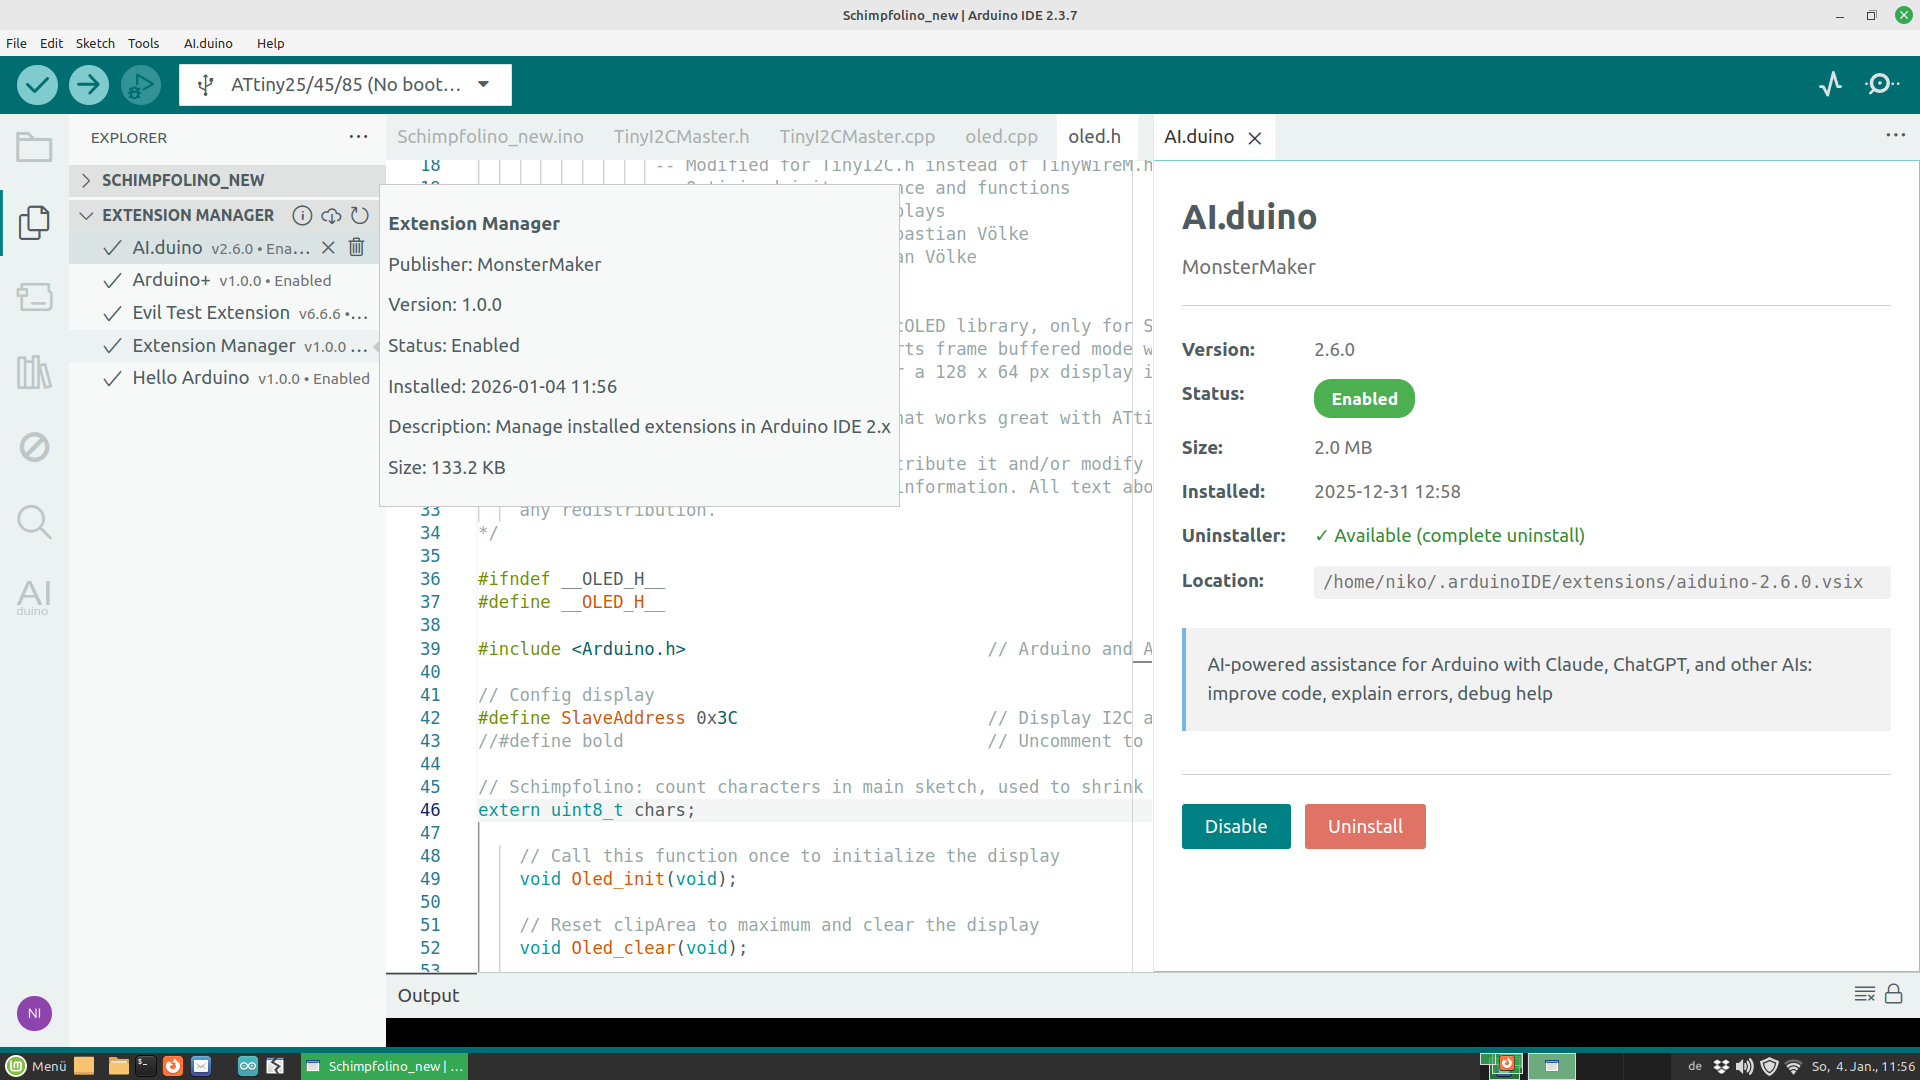
Task: Toggle autoscroll lock in the Output panel
Action: pos(1895,995)
